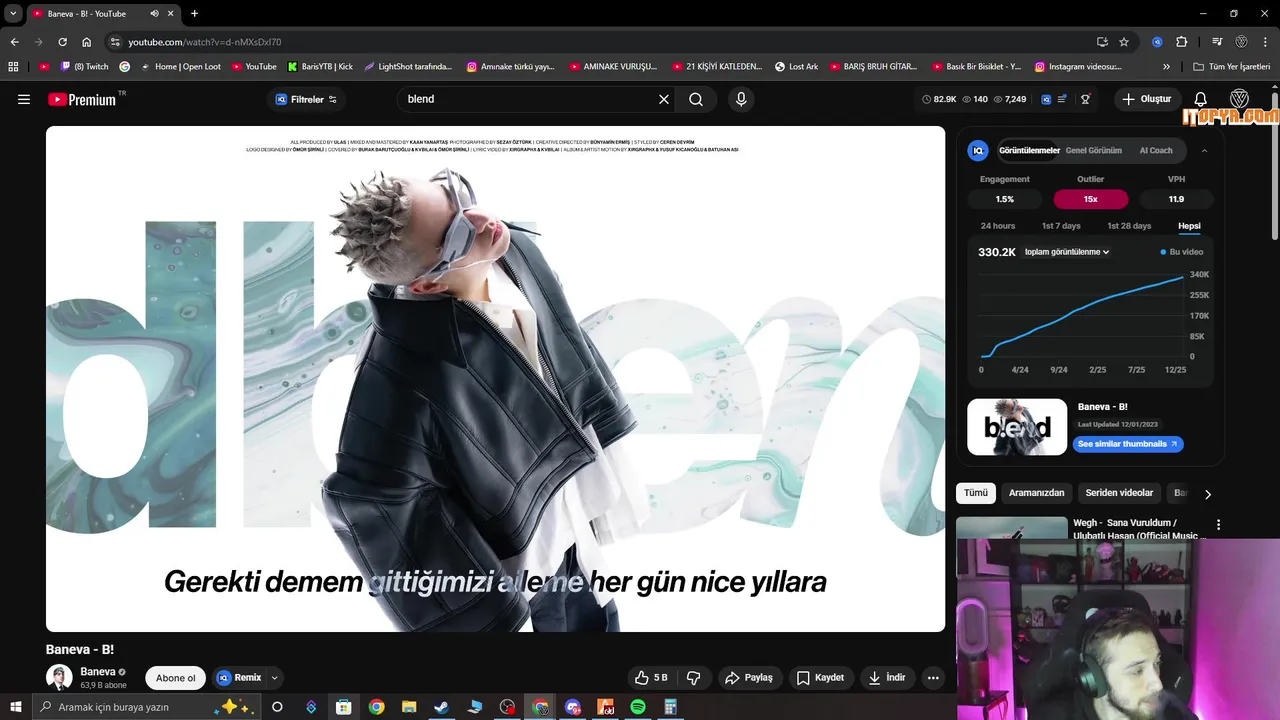Expand the Remix dropdown arrow
The width and height of the screenshot is (1280, 720).
(274, 678)
